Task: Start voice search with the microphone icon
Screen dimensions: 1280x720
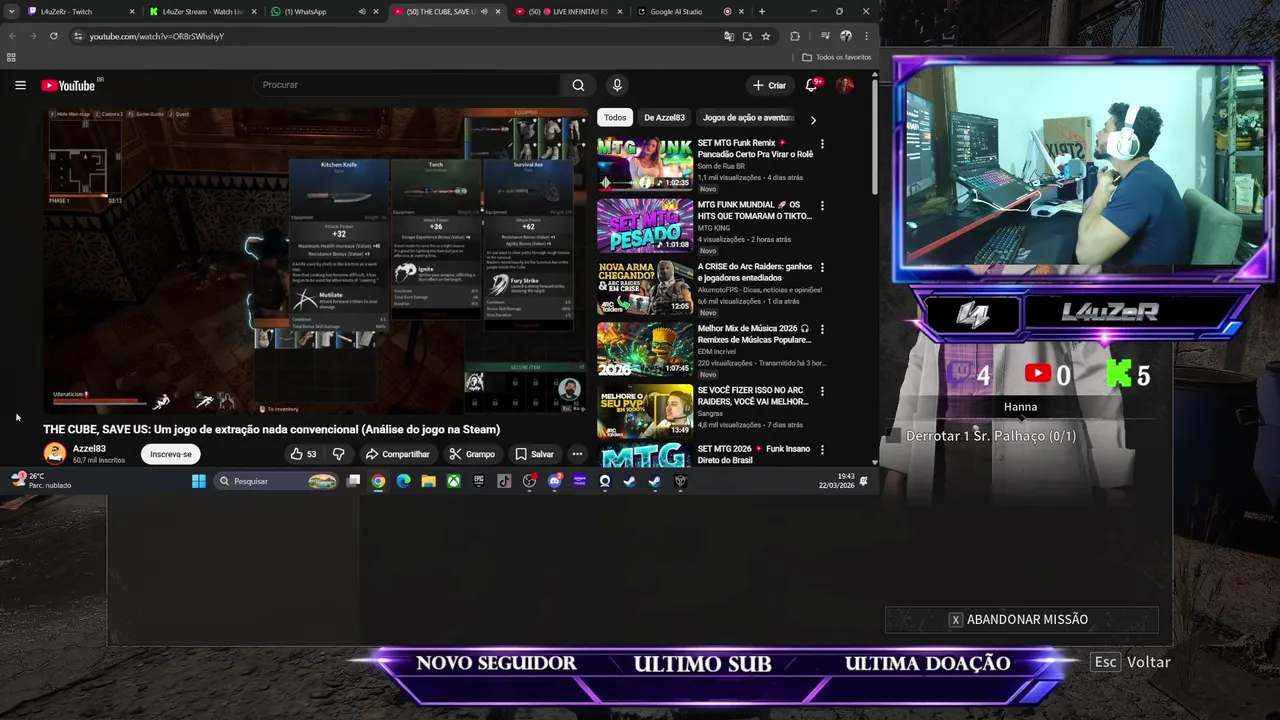Action: point(617,85)
